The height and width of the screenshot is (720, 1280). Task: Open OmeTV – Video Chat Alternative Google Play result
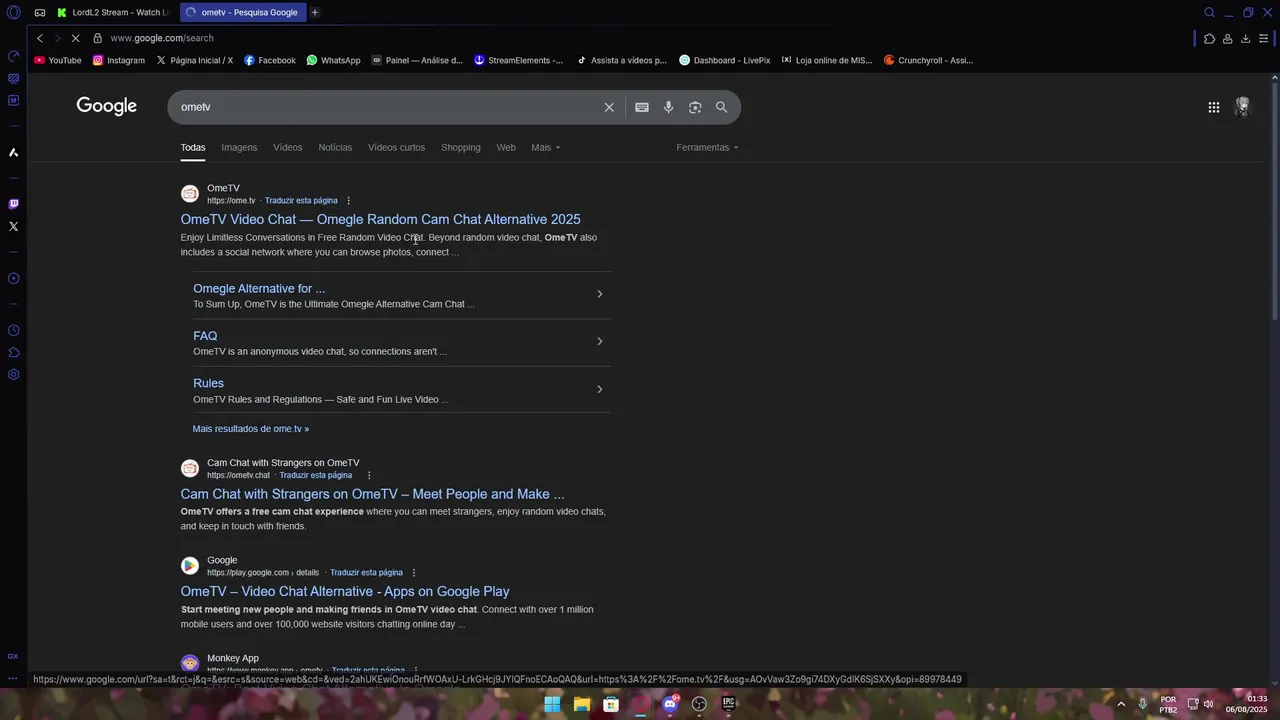point(345,591)
